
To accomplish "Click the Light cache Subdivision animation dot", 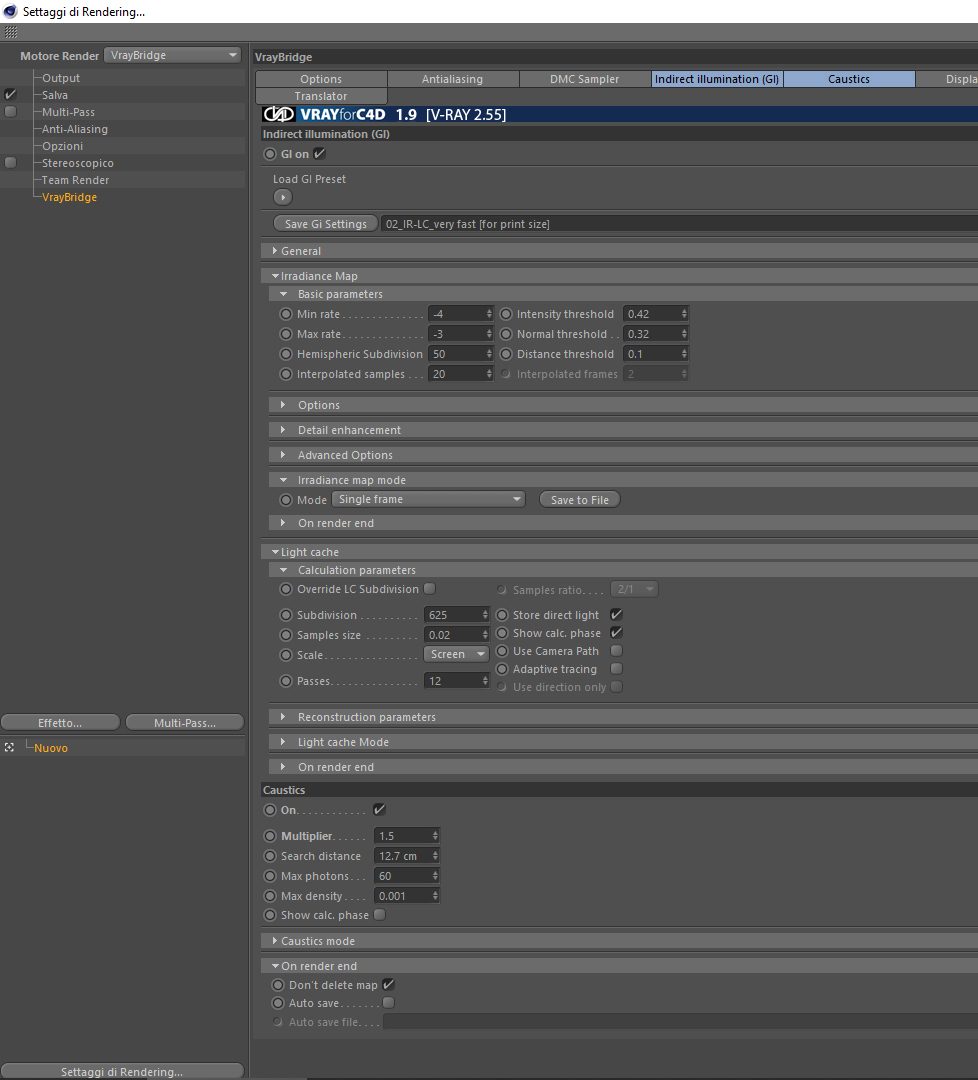I will [x=286, y=615].
